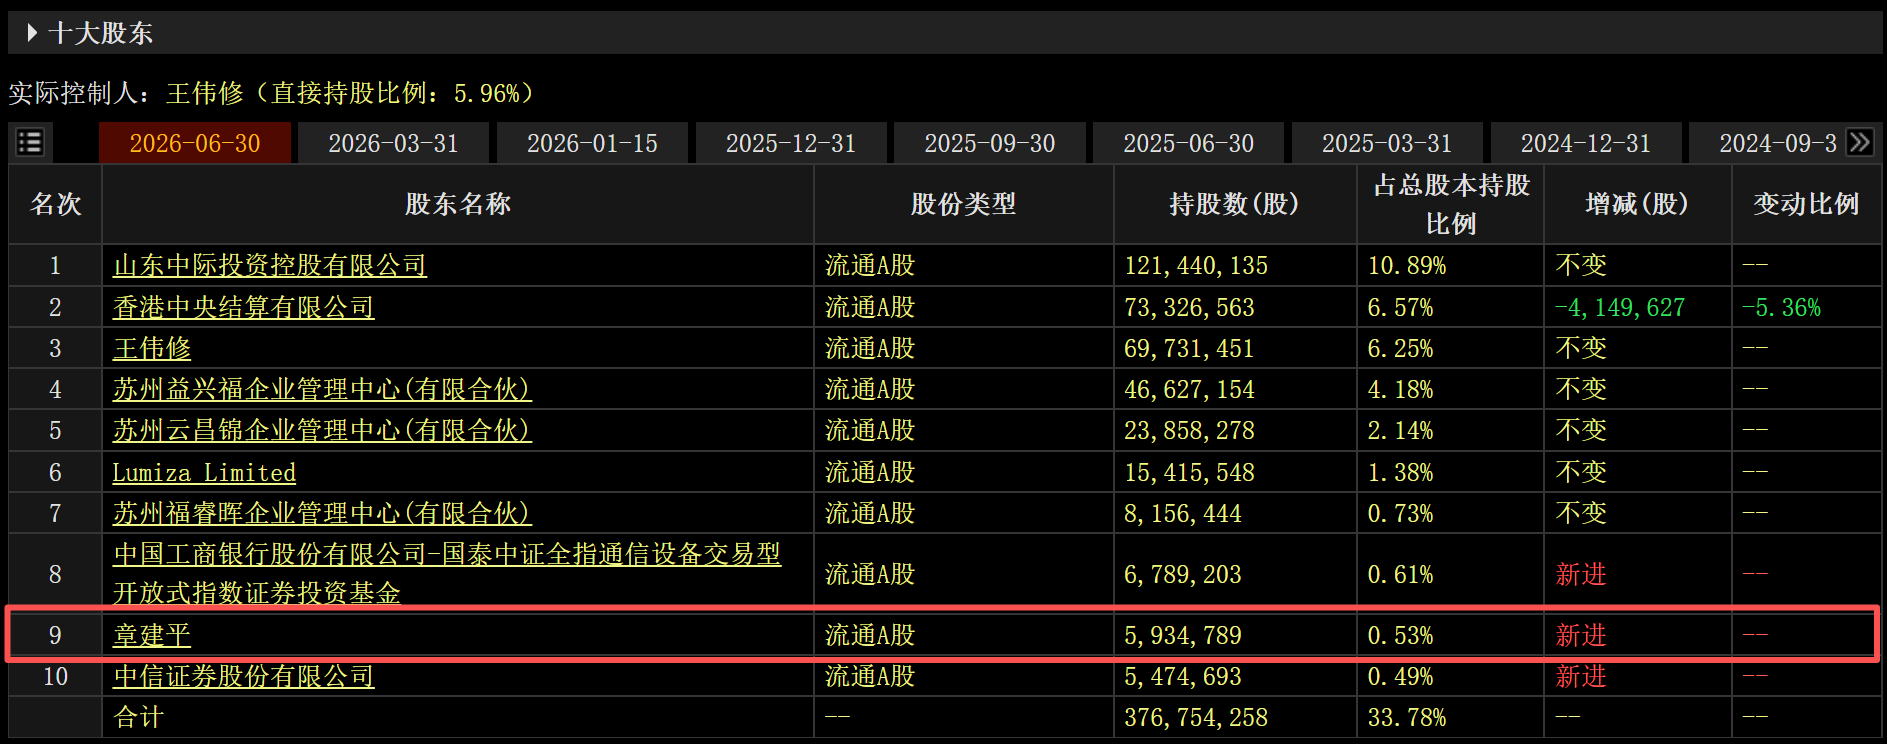Show more dates with double-arrow icon
Image resolution: width=1887 pixels, height=744 pixels.
tap(1860, 142)
